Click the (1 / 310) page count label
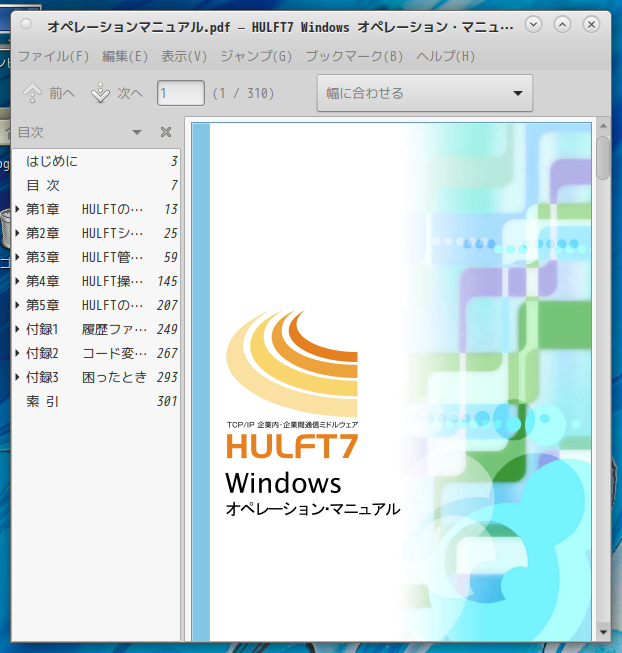The image size is (622, 653). [243, 93]
